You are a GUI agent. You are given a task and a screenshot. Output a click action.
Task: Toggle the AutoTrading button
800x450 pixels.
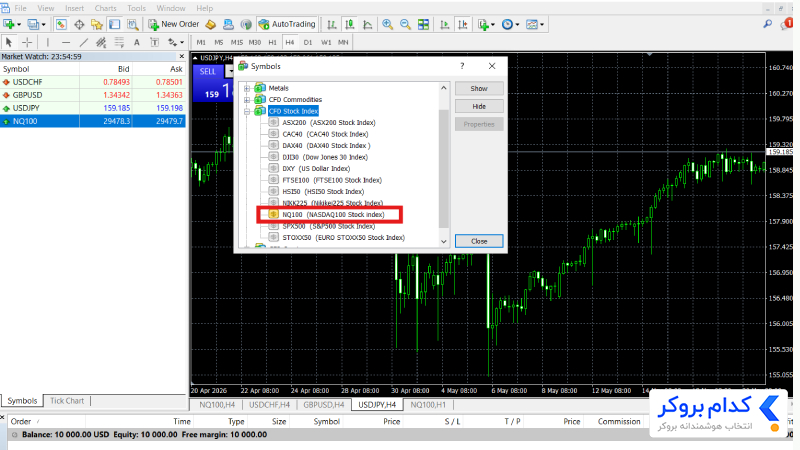coord(287,24)
